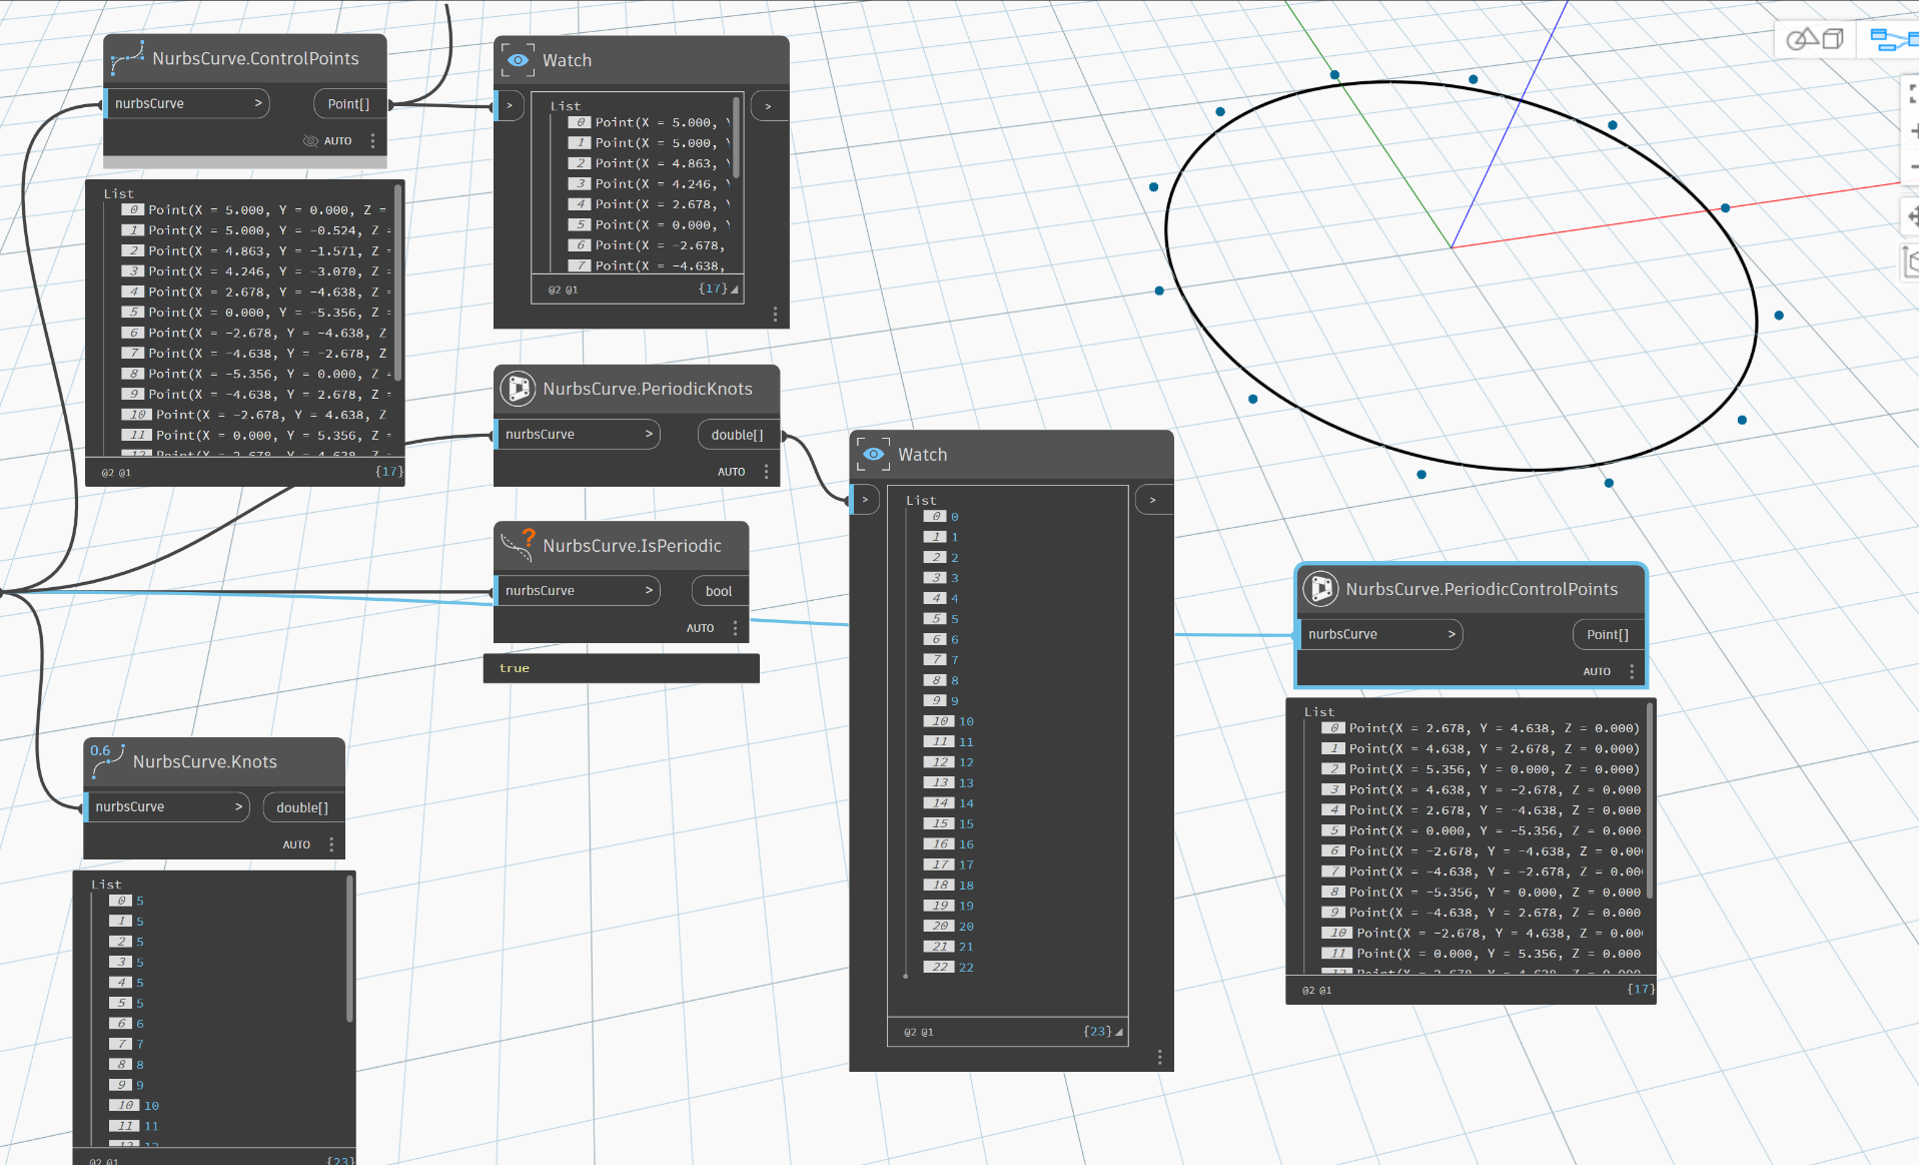
Task: Click scrollbar of ControlPoints preview list
Action: pyautogui.click(x=398, y=282)
